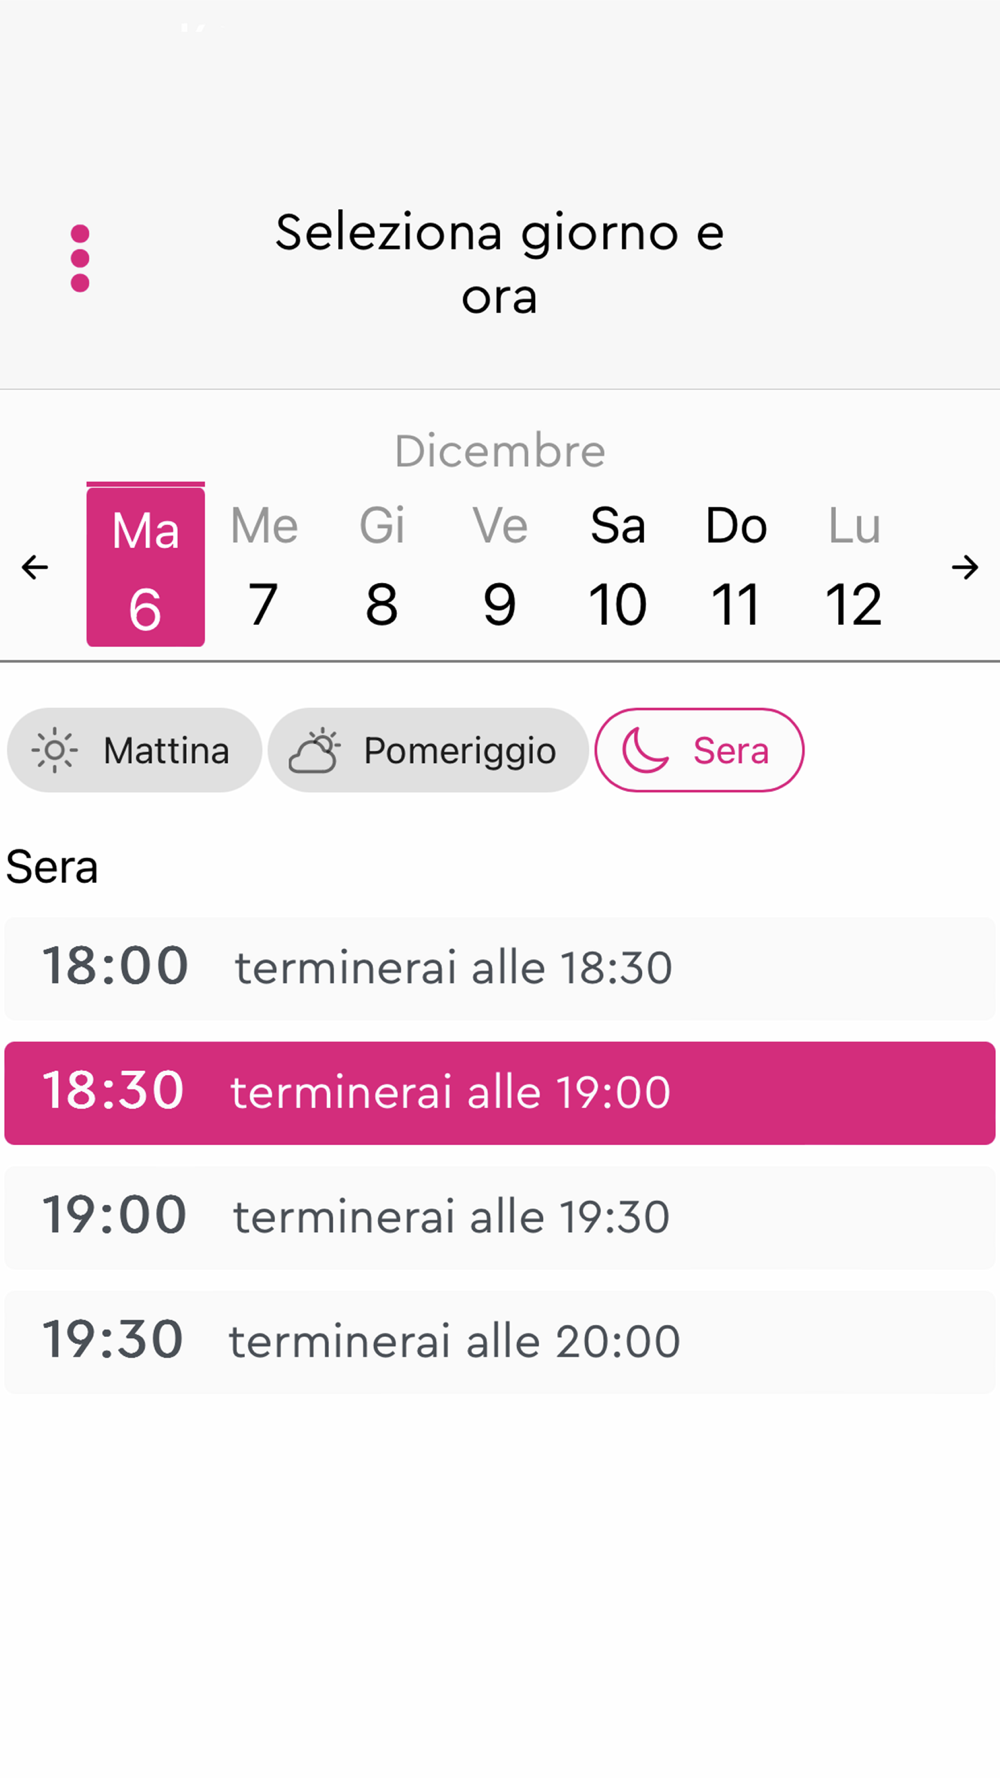The height and width of the screenshot is (1778, 1000).
Task: Pick Wednesday the 7th
Action: tap(264, 566)
